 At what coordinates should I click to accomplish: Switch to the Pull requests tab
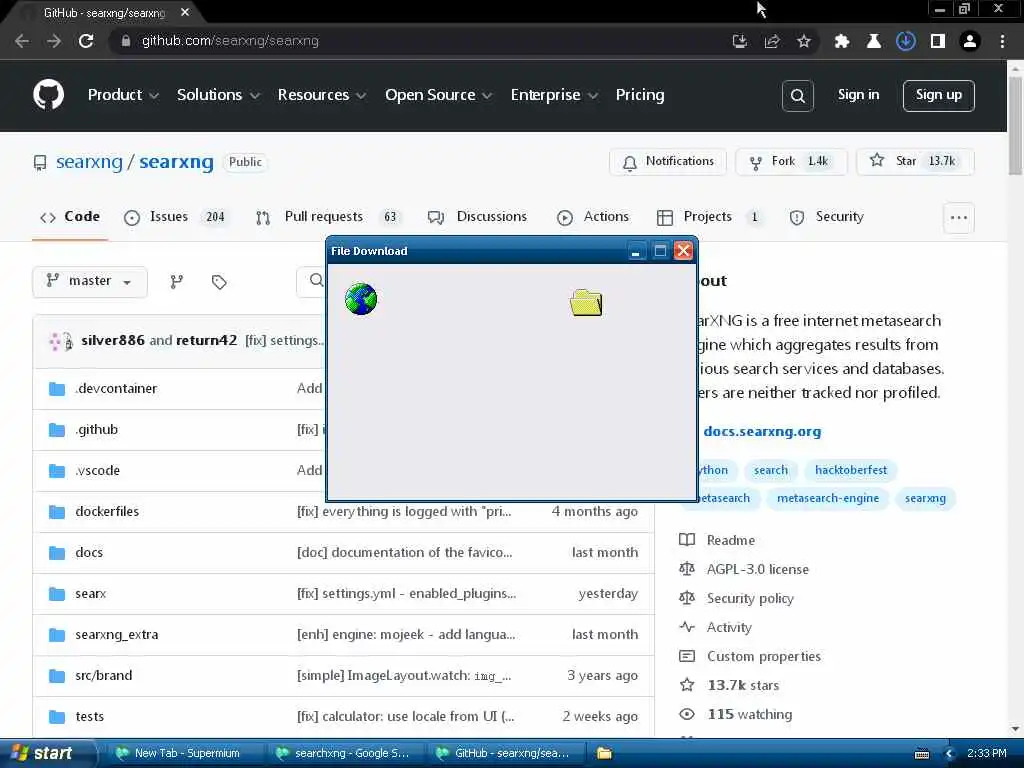(x=327, y=217)
